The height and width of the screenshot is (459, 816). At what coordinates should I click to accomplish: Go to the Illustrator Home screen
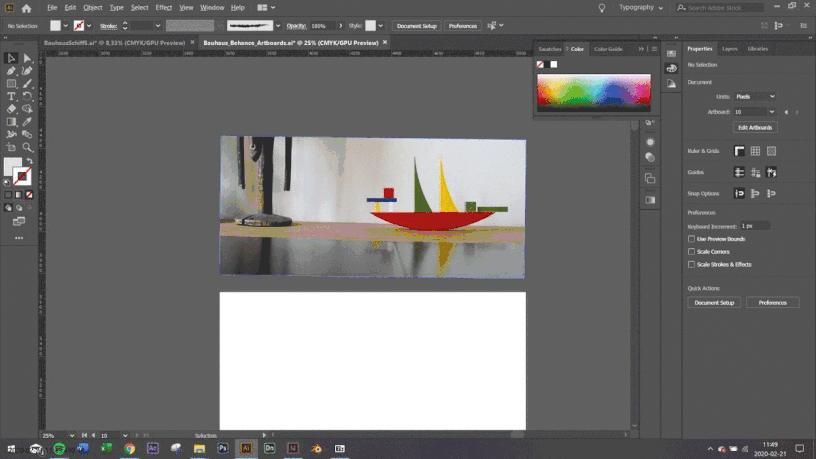coord(27,8)
